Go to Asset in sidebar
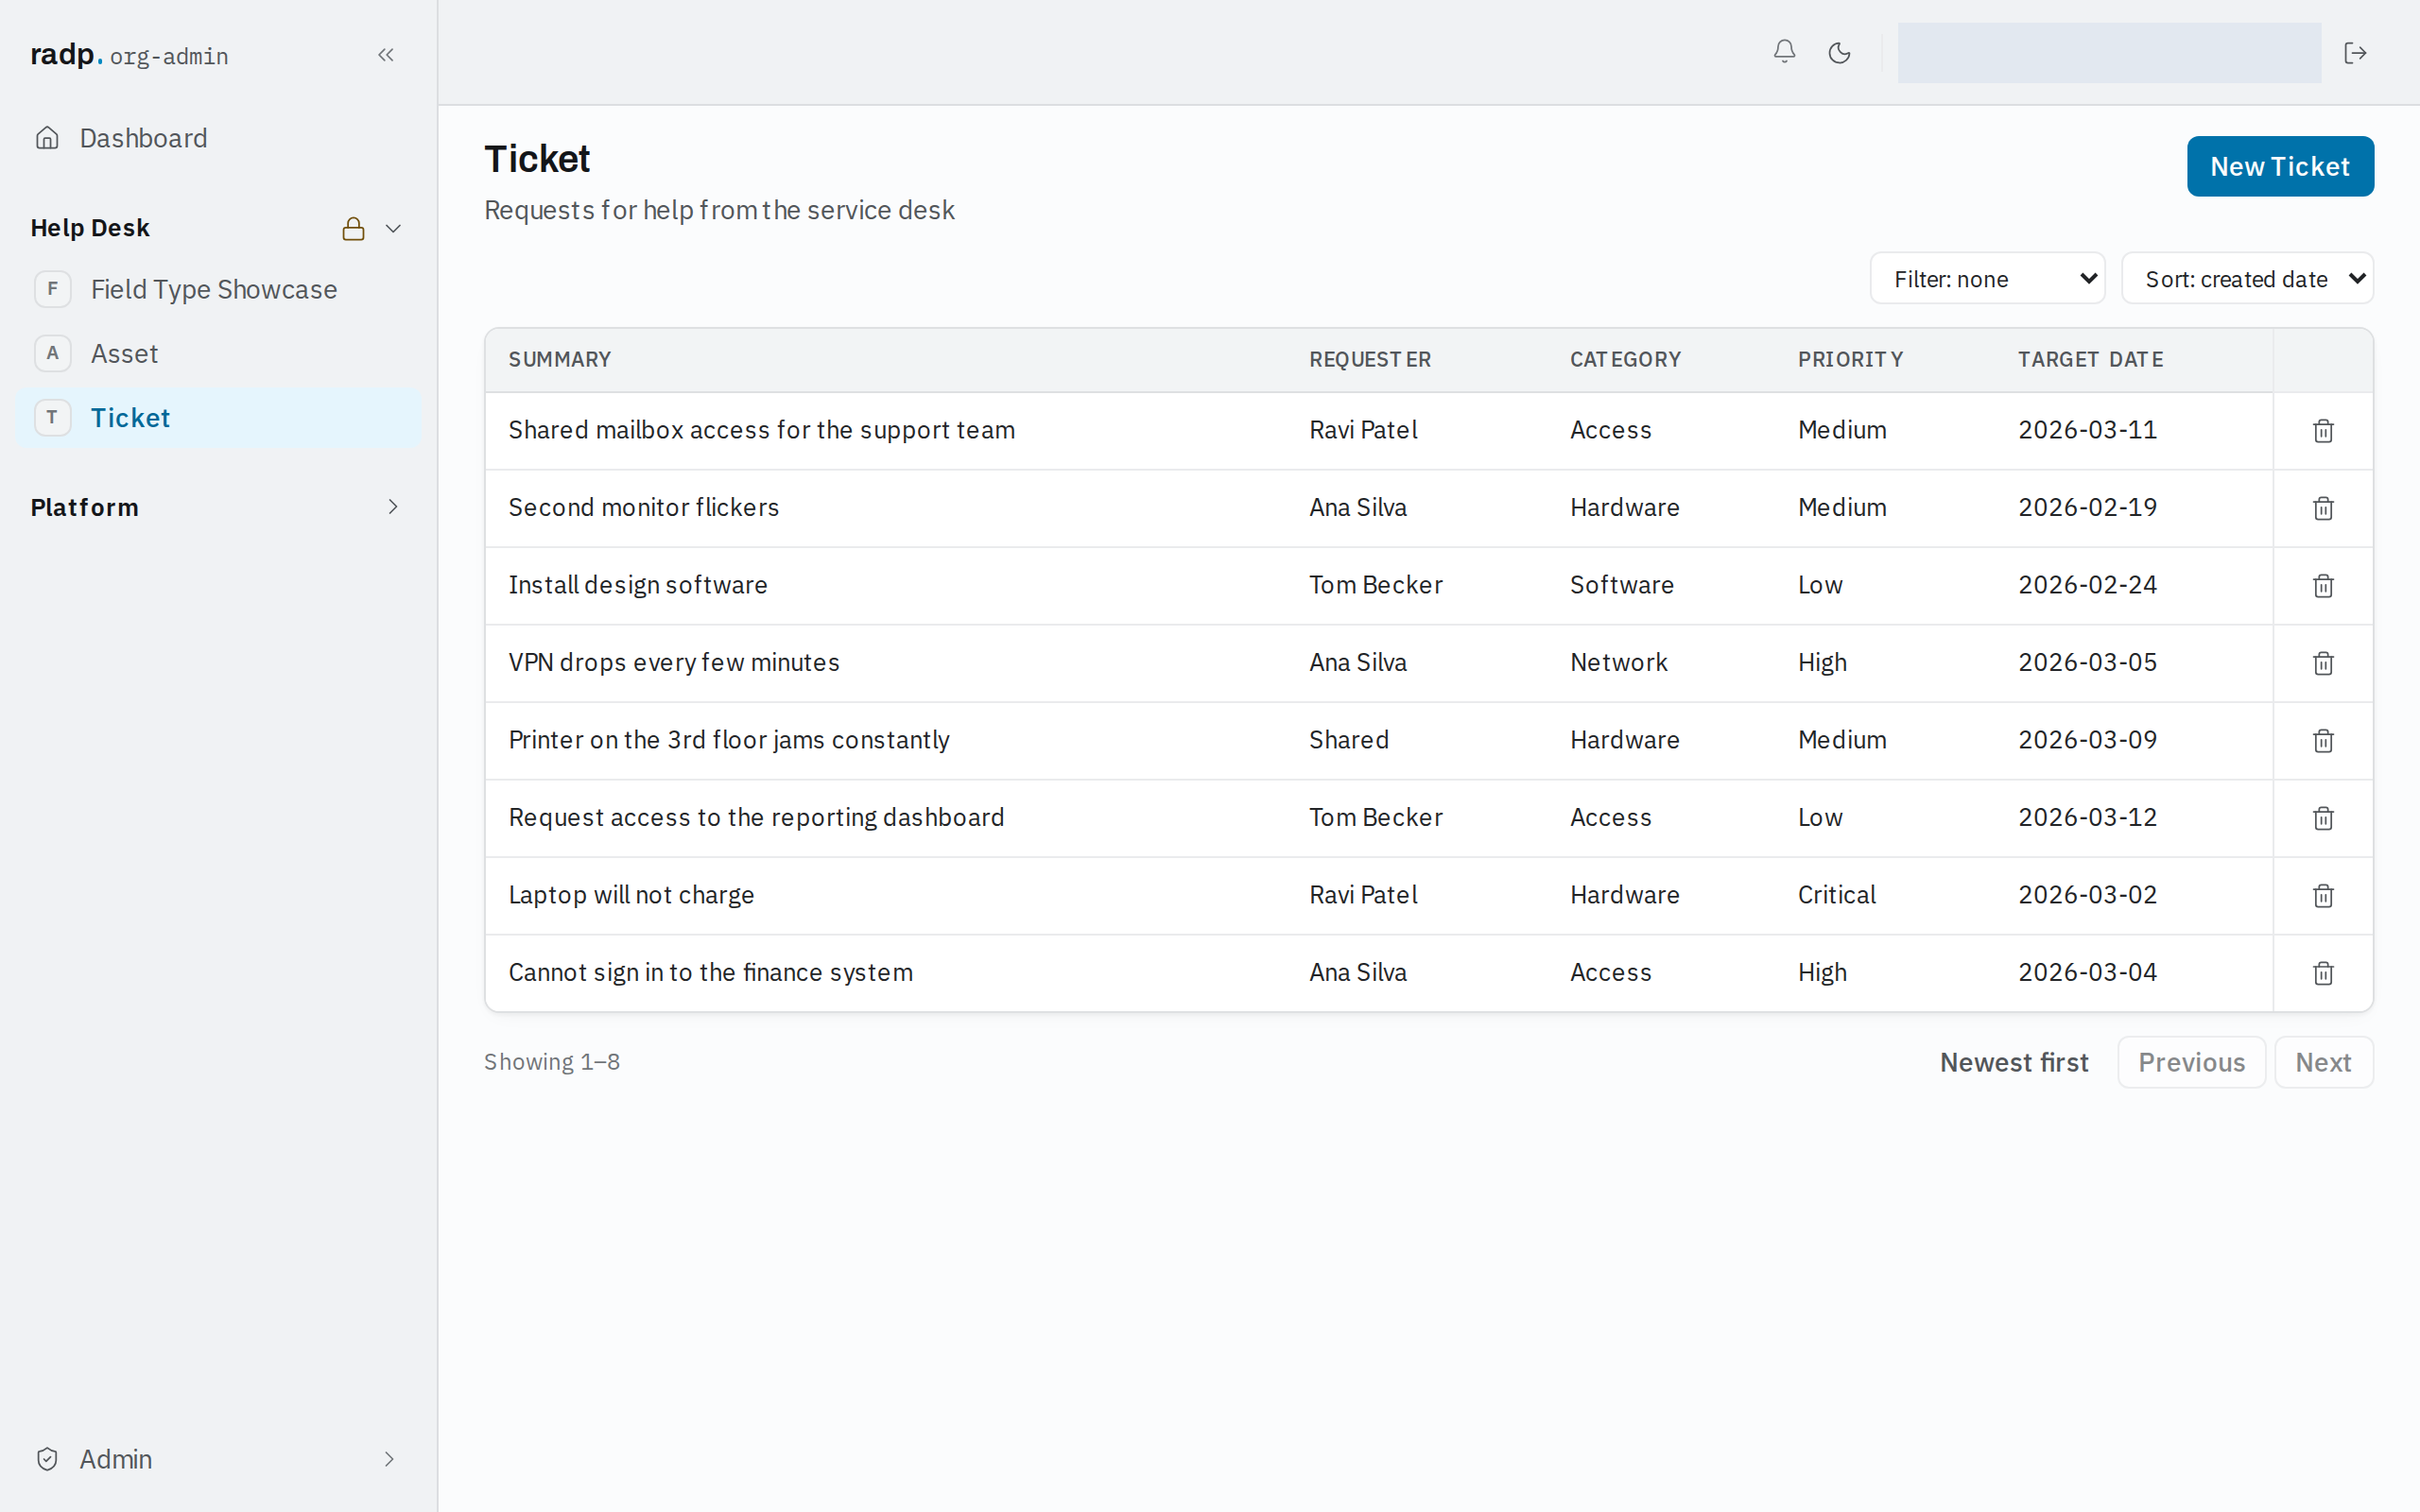2420x1512 pixels. 217,353
